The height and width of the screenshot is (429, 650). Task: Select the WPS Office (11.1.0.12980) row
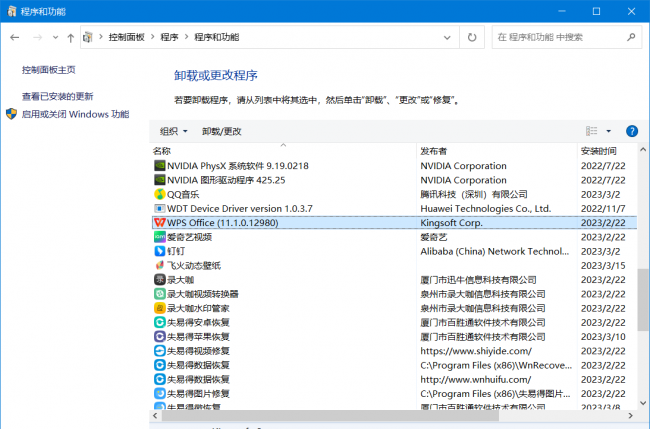point(394,223)
